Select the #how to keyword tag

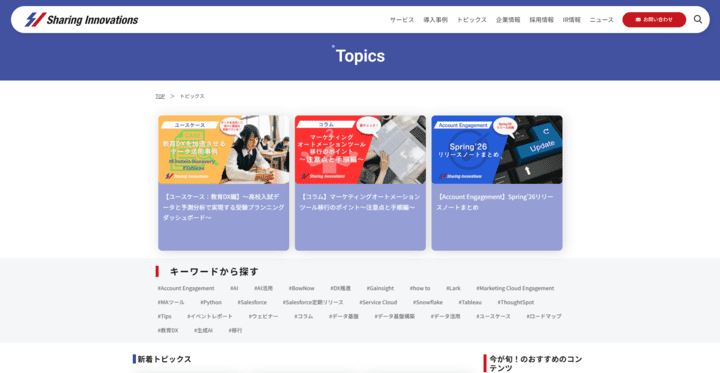[420, 288]
